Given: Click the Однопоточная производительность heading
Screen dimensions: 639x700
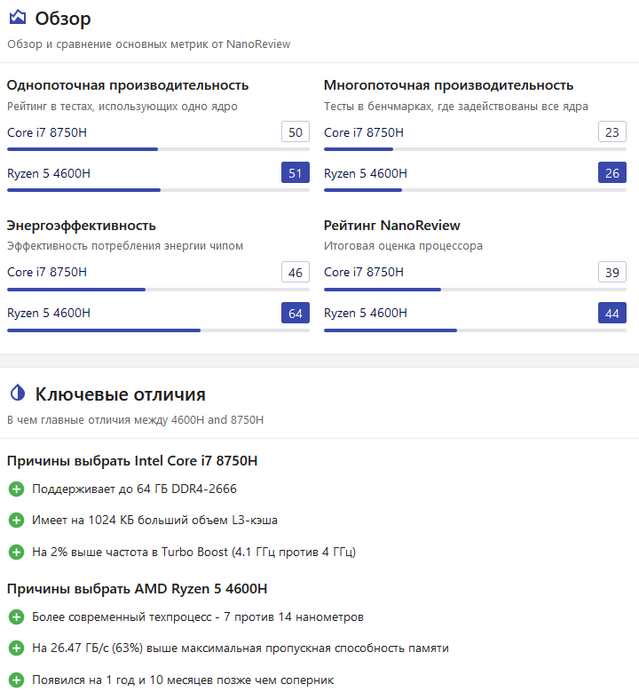Looking at the screenshot, I should 128,85.
